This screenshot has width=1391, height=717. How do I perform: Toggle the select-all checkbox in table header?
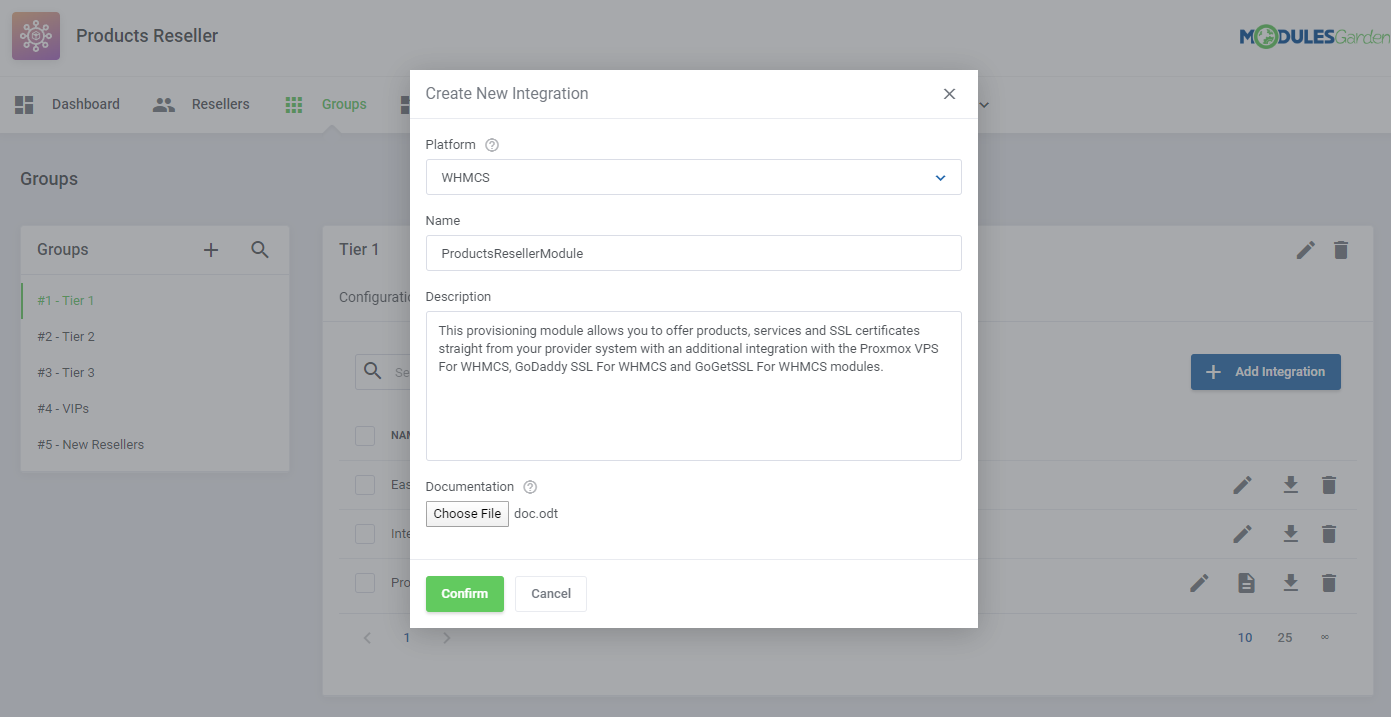(x=365, y=436)
